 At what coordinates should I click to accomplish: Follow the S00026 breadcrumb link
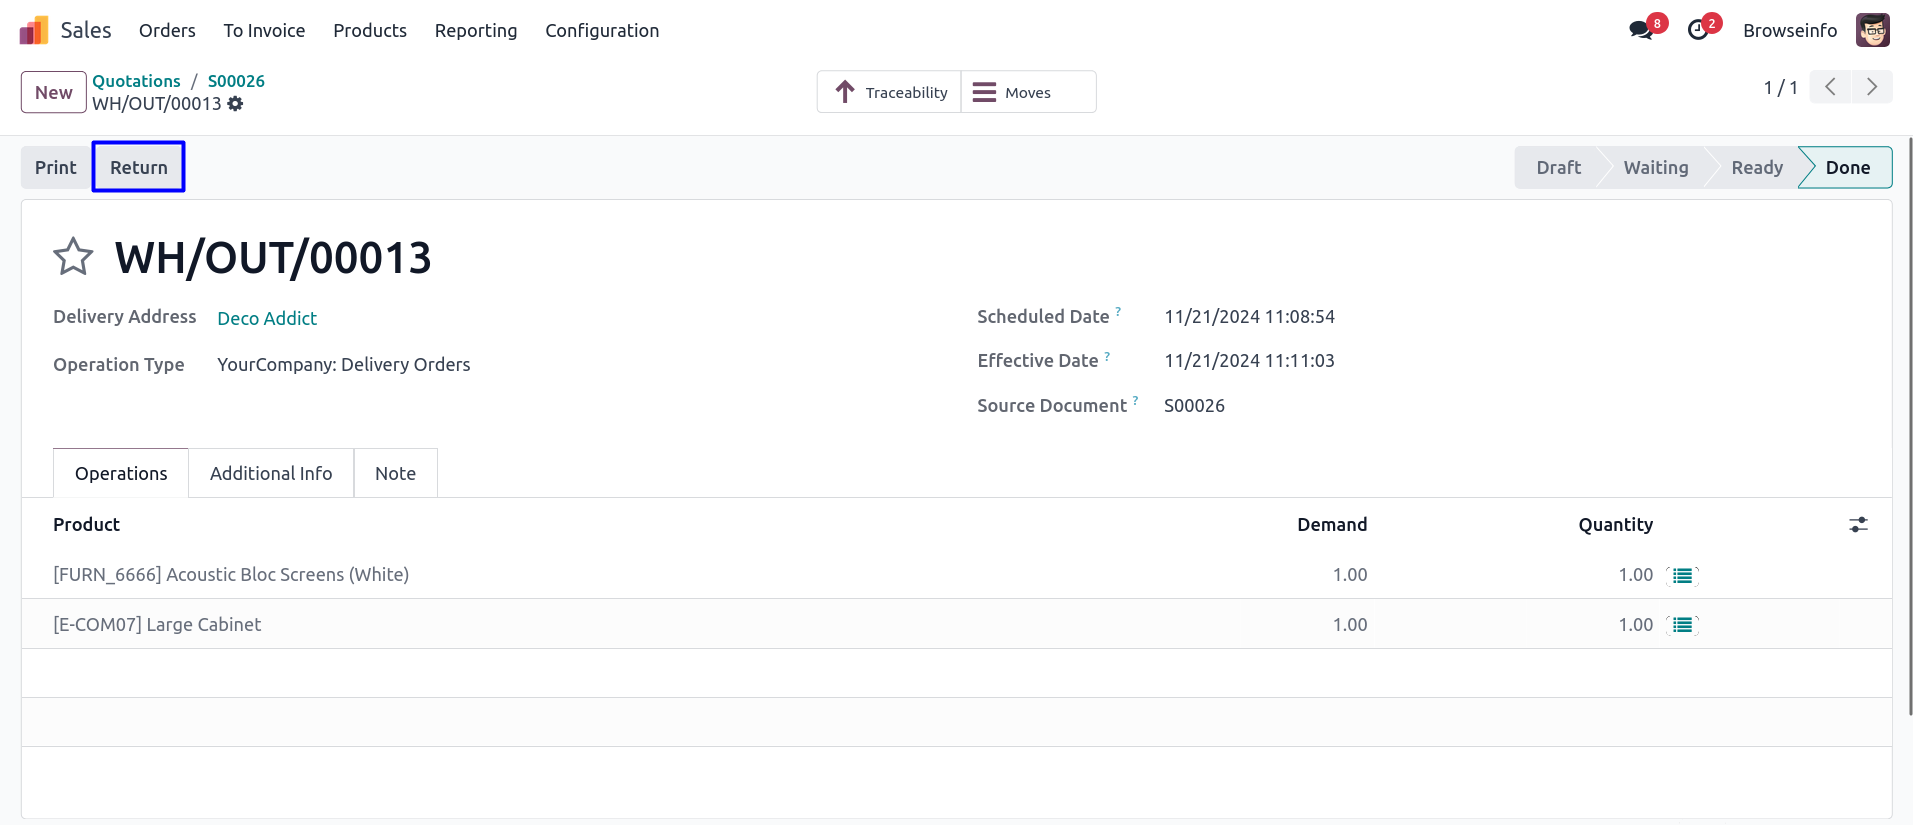236,81
